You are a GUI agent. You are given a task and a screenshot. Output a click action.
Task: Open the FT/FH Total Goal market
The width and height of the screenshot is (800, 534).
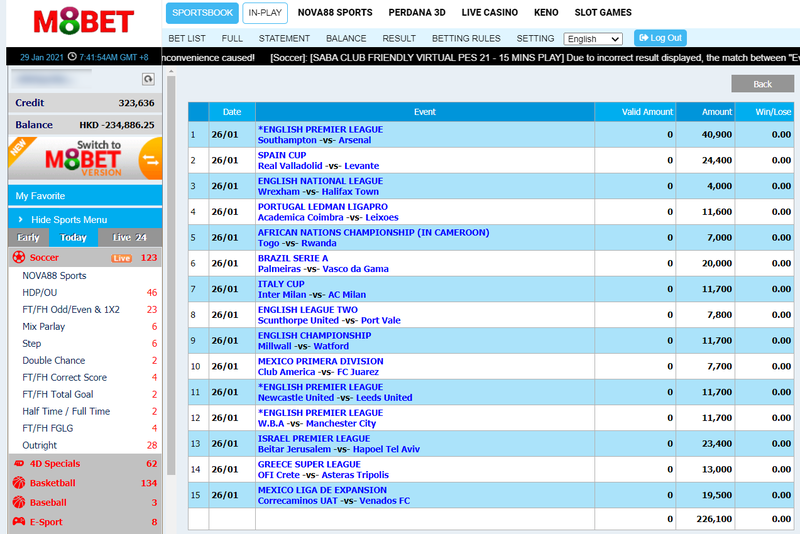[x=58, y=394]
